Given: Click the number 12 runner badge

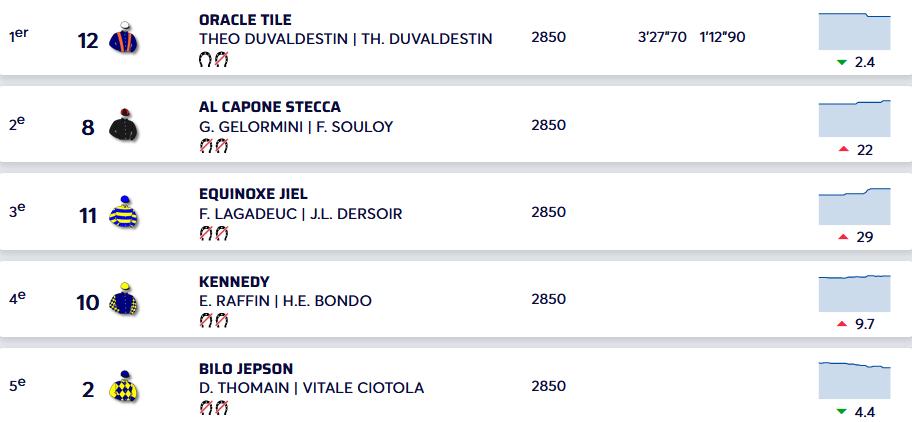Looking at the screenshot, I should 88,40.
